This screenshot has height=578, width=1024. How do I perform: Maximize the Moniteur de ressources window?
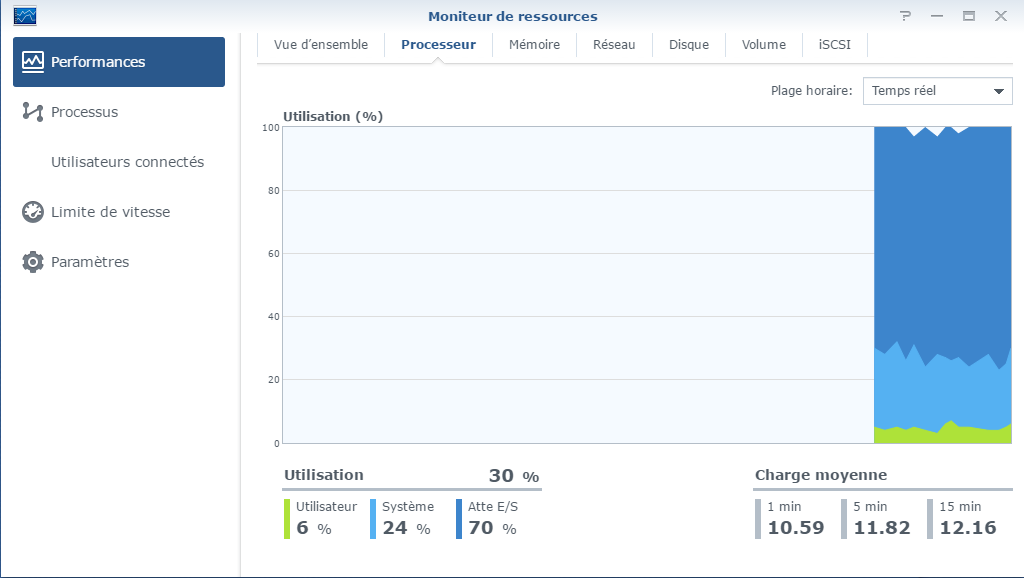(x=969, y=16)
